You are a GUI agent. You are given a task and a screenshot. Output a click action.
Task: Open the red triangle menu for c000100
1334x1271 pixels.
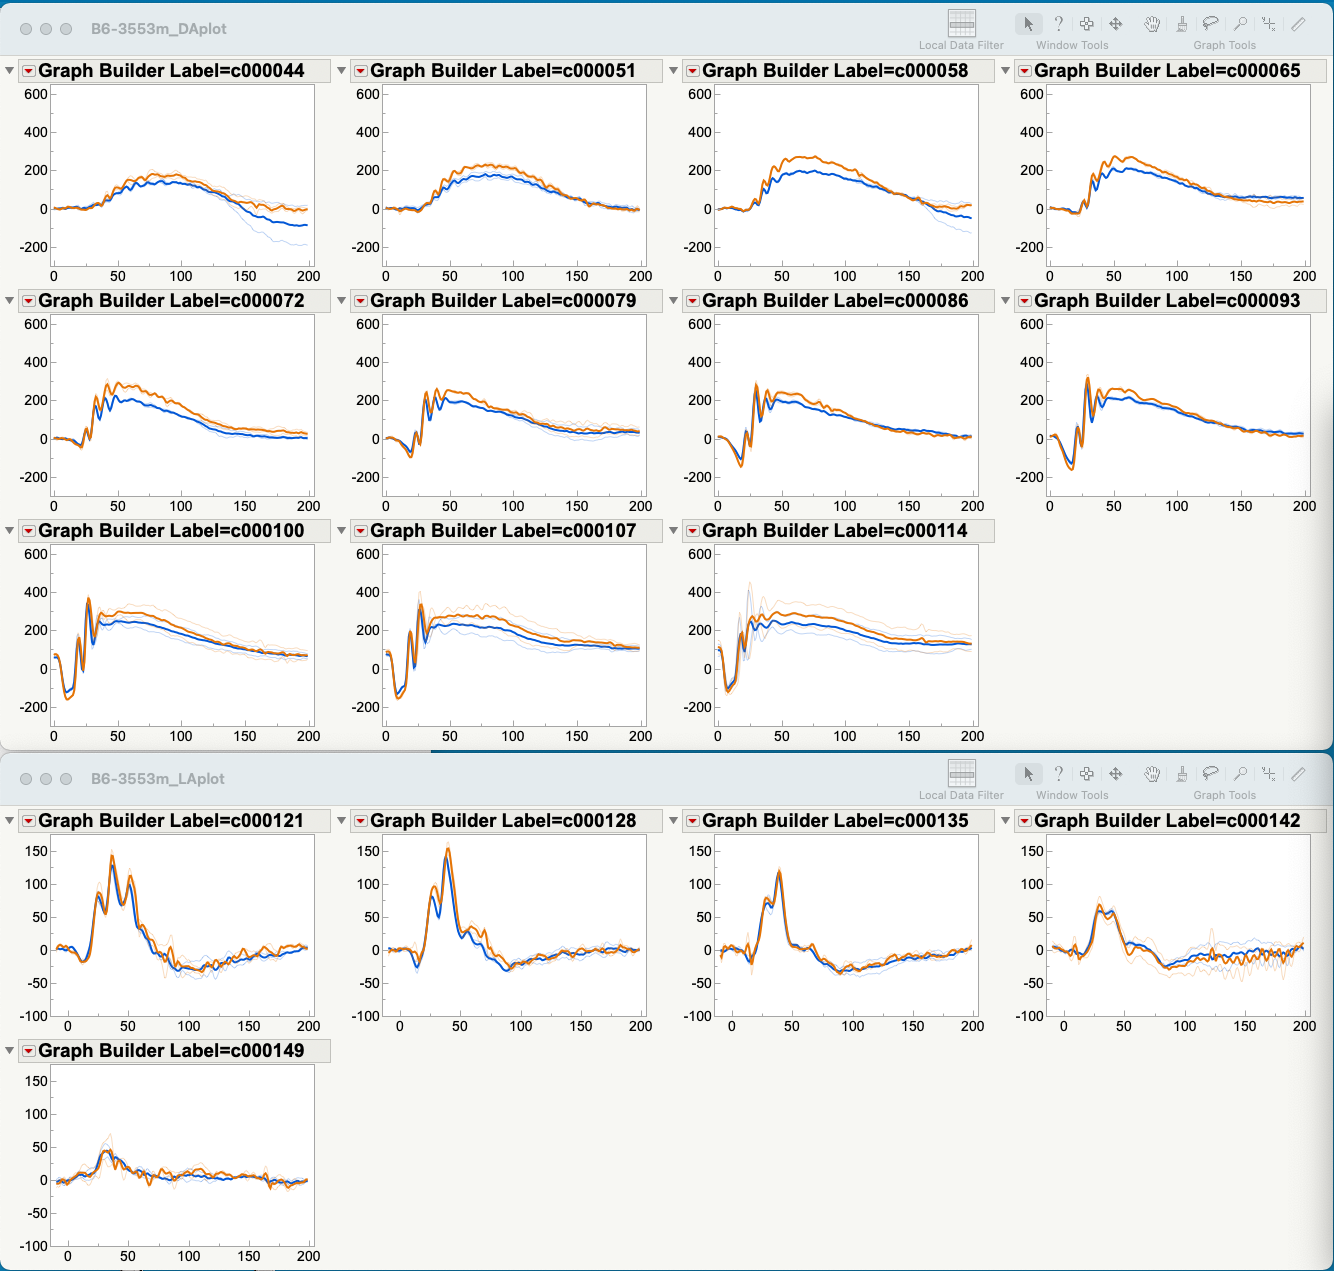[x=28, y=531]
